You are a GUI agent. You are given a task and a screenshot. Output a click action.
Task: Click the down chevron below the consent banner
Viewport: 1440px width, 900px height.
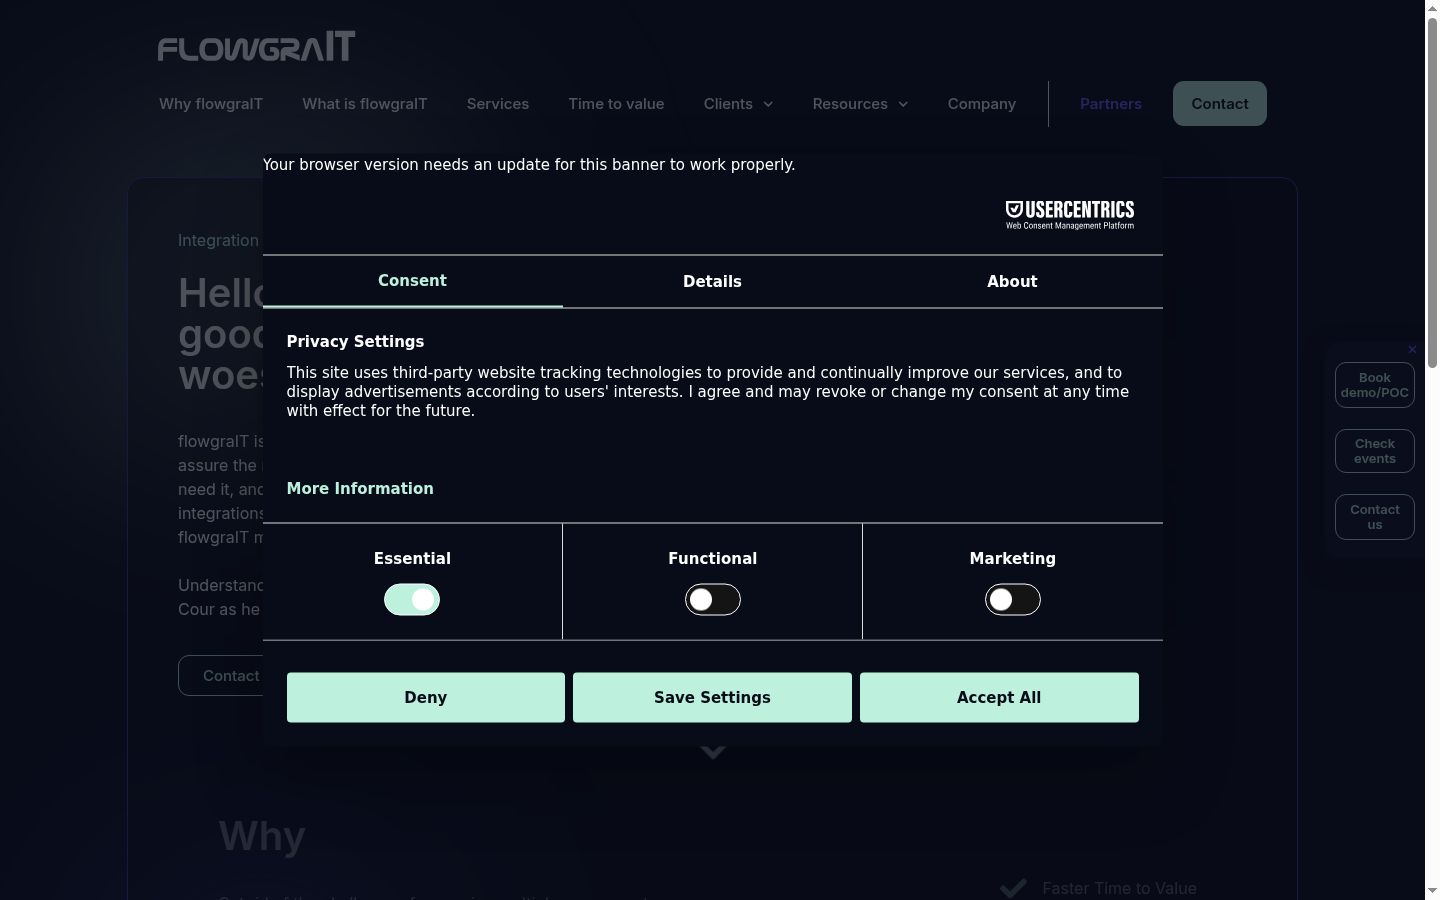pyautogui.click(x=713, y=752)
